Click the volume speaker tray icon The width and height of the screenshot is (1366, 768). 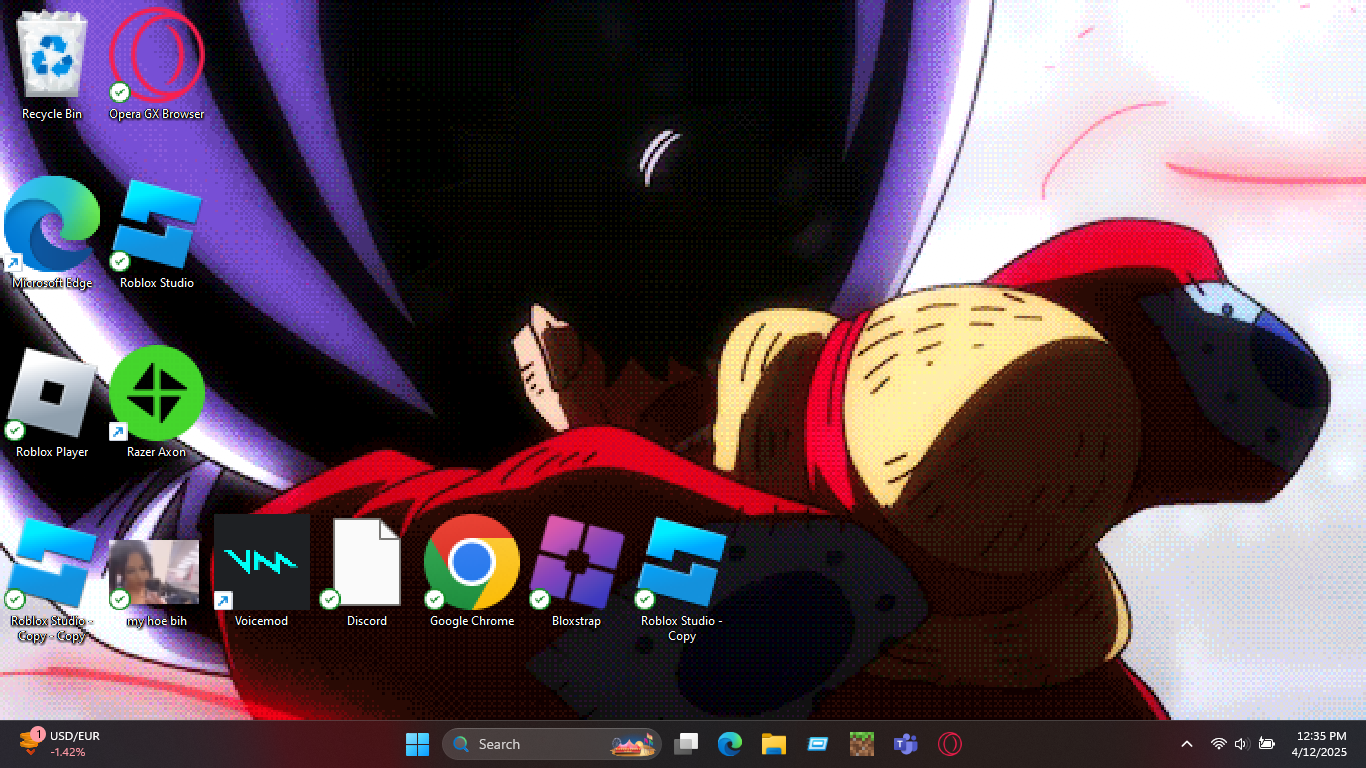tap(1242, 744)
